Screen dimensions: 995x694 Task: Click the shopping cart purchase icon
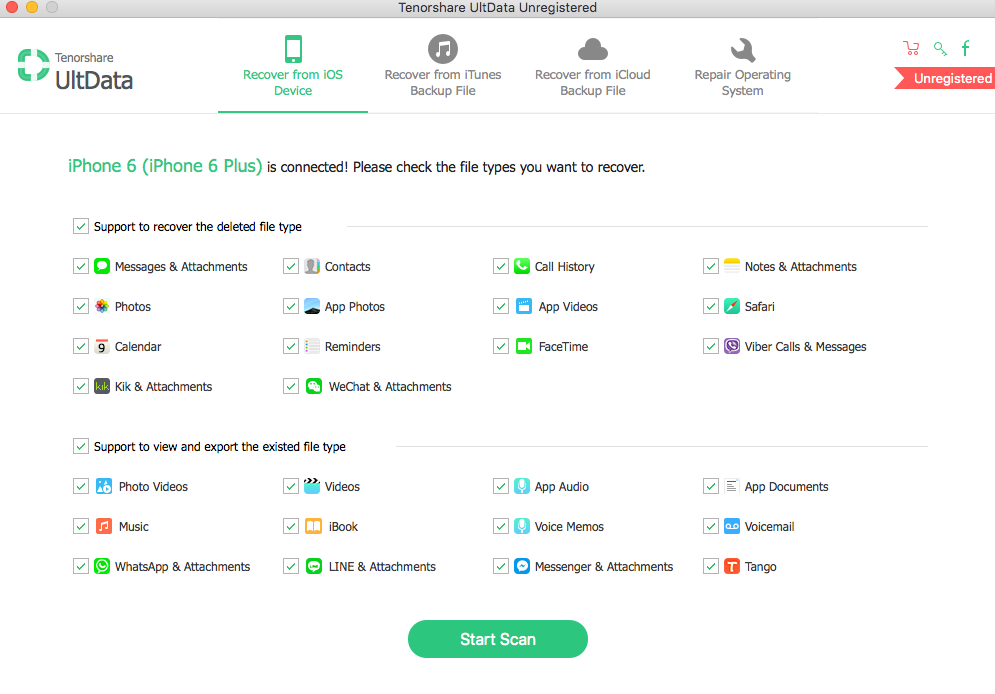(911, 48)
